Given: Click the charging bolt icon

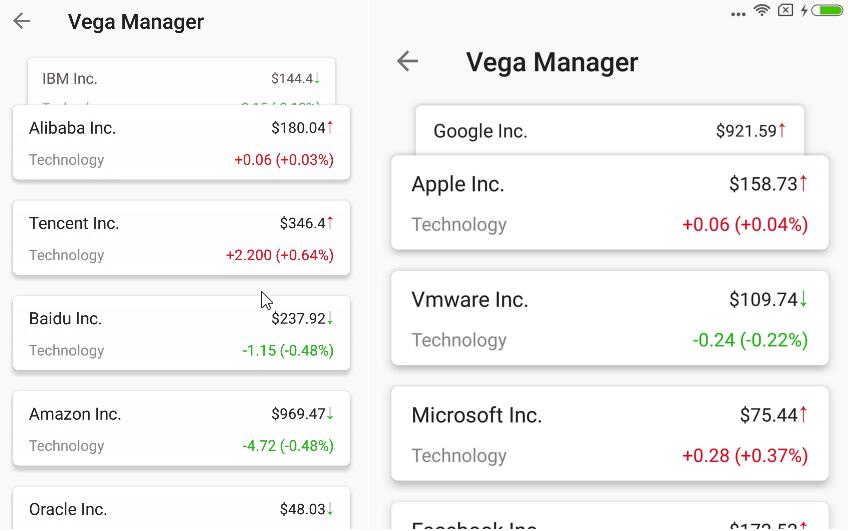Looking at the screenshot, I should pos(804,10).
